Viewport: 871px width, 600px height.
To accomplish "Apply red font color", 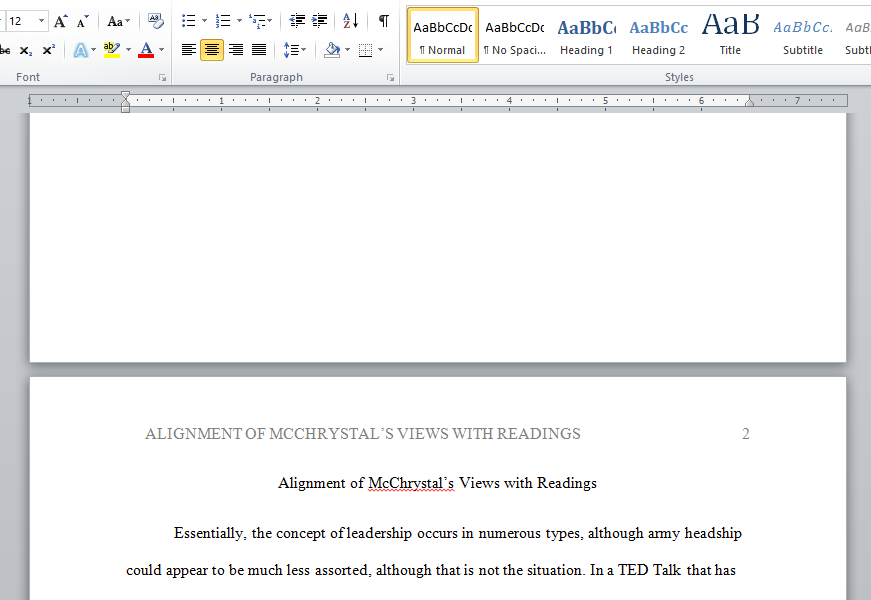I will pyautogui.click(x=146, y=50).
